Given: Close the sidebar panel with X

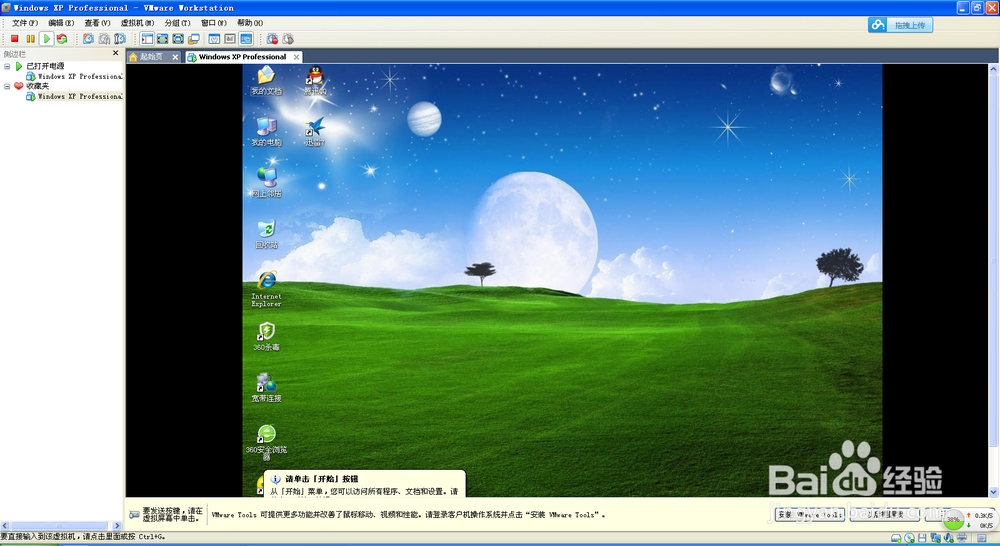Looking at the screenshot, I should point(115,53).
